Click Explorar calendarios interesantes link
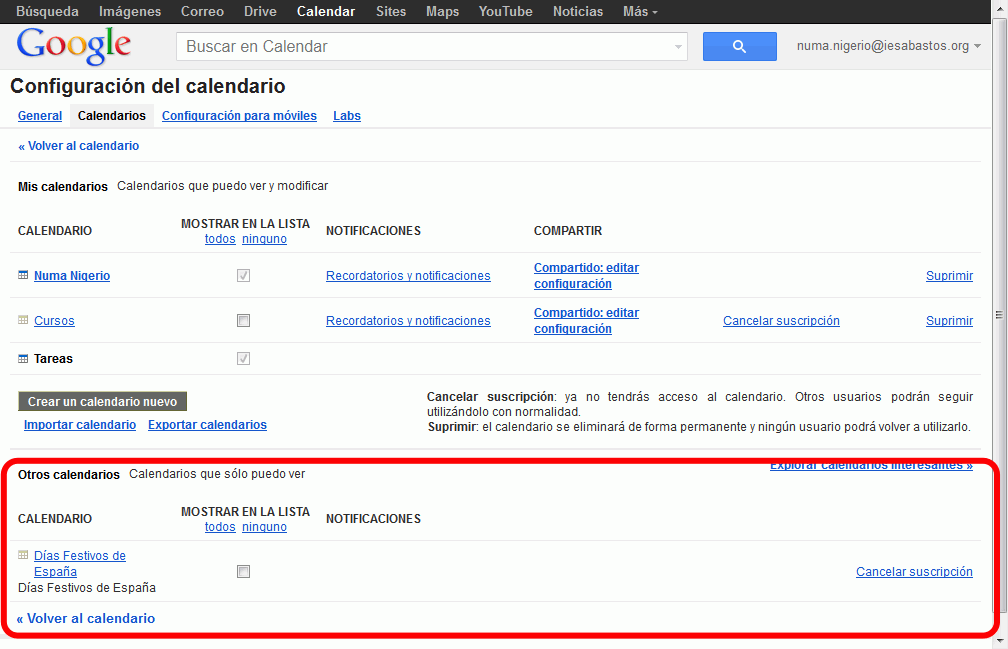1008x649 pixels. [871, 465]
